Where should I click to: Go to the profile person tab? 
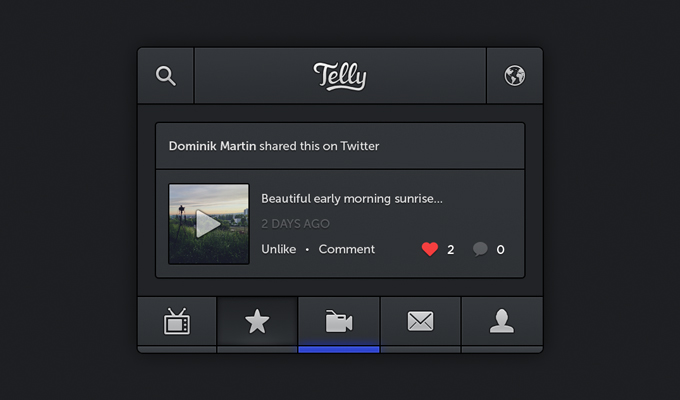(x=502, y=321)
